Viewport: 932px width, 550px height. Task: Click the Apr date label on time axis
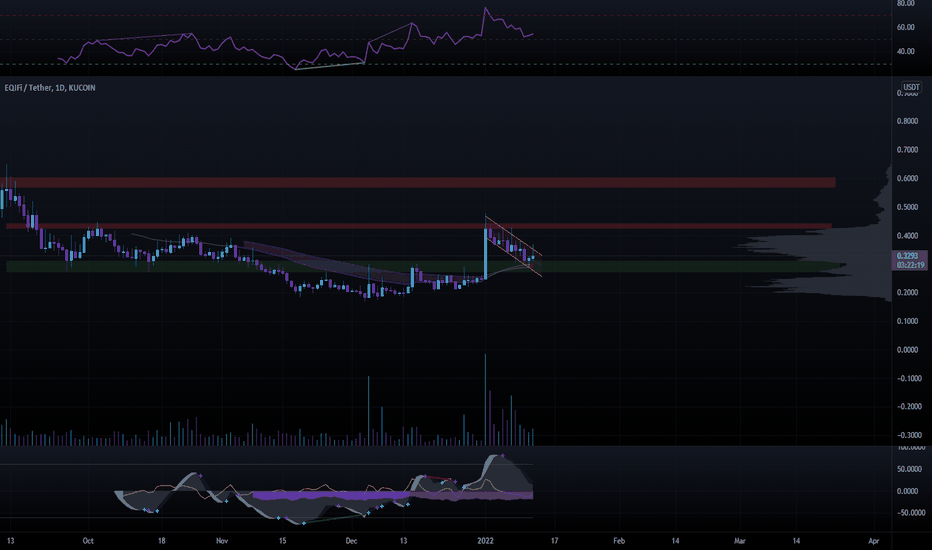pos(873,540)
